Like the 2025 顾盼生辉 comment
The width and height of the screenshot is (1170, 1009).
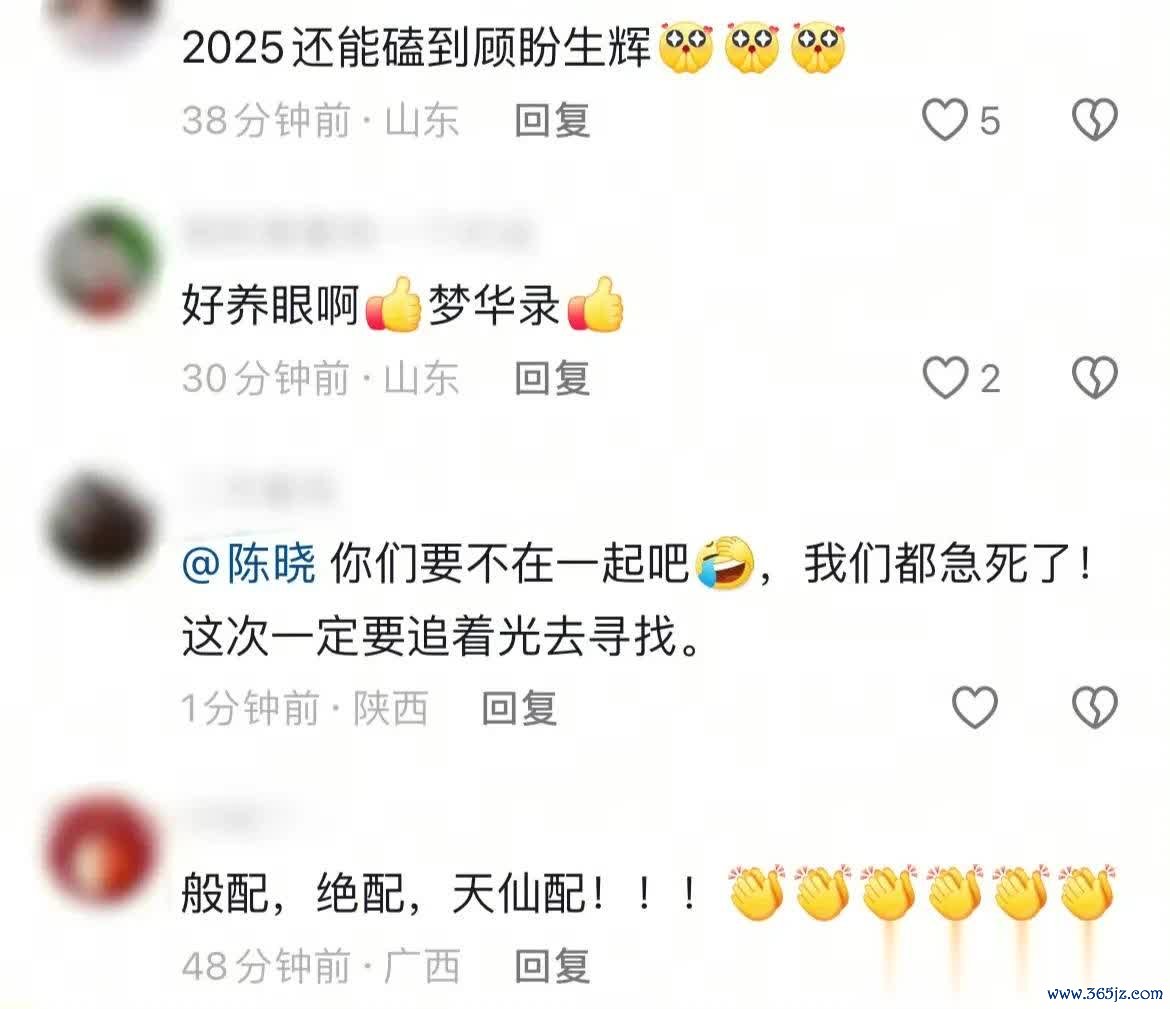tap(944, 120)
